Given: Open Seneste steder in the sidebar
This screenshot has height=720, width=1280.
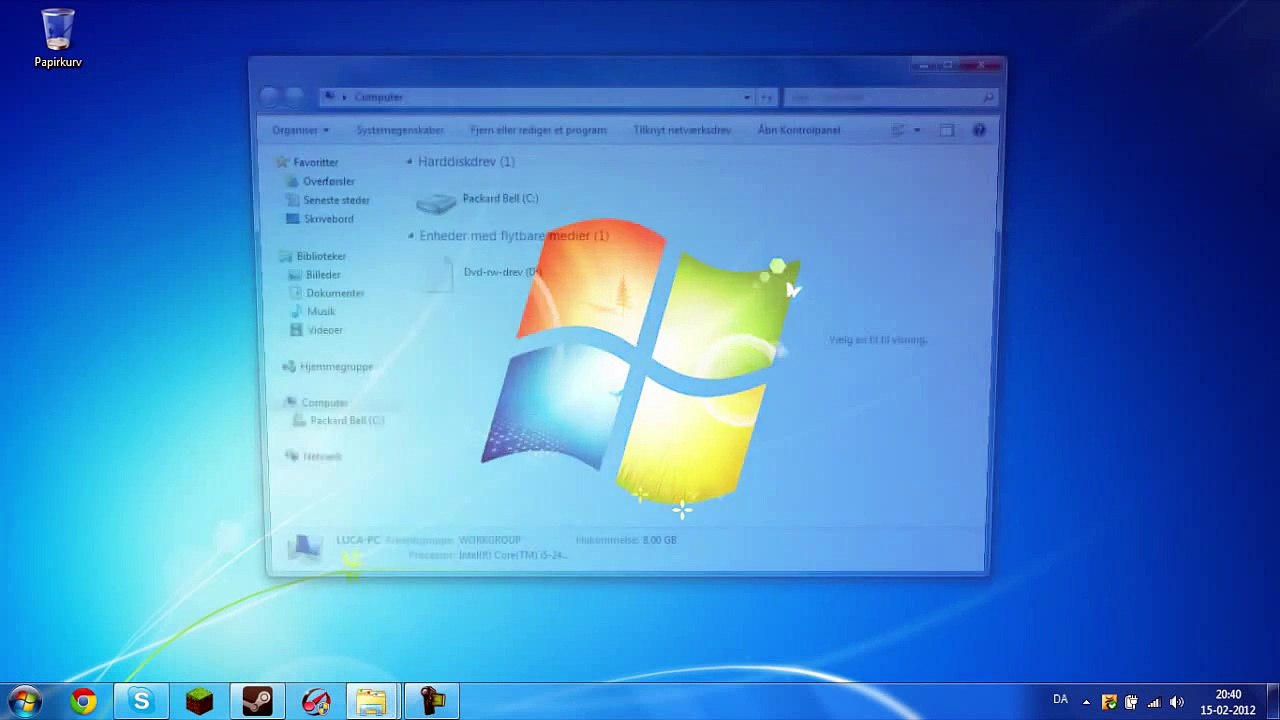Looking at the screenshot, I should (x=336, y=200).
